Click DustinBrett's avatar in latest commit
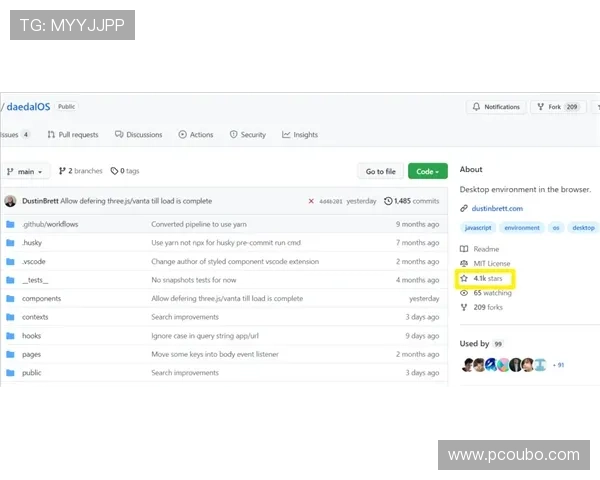This screenshot has width=600, height=480. [x=10, y=201]
